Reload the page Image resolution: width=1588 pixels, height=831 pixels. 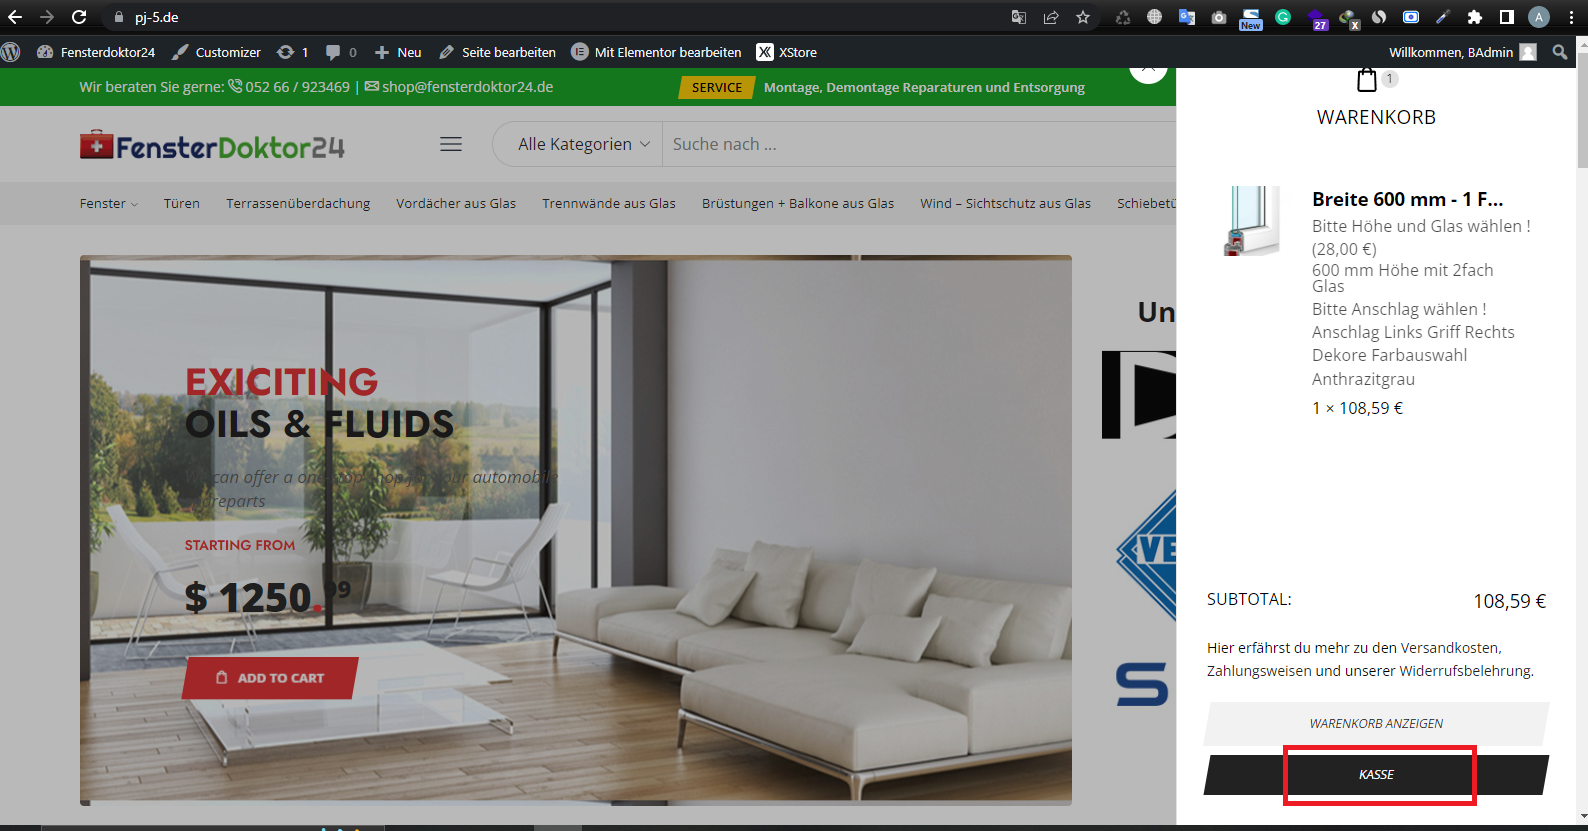pos(79,17)
